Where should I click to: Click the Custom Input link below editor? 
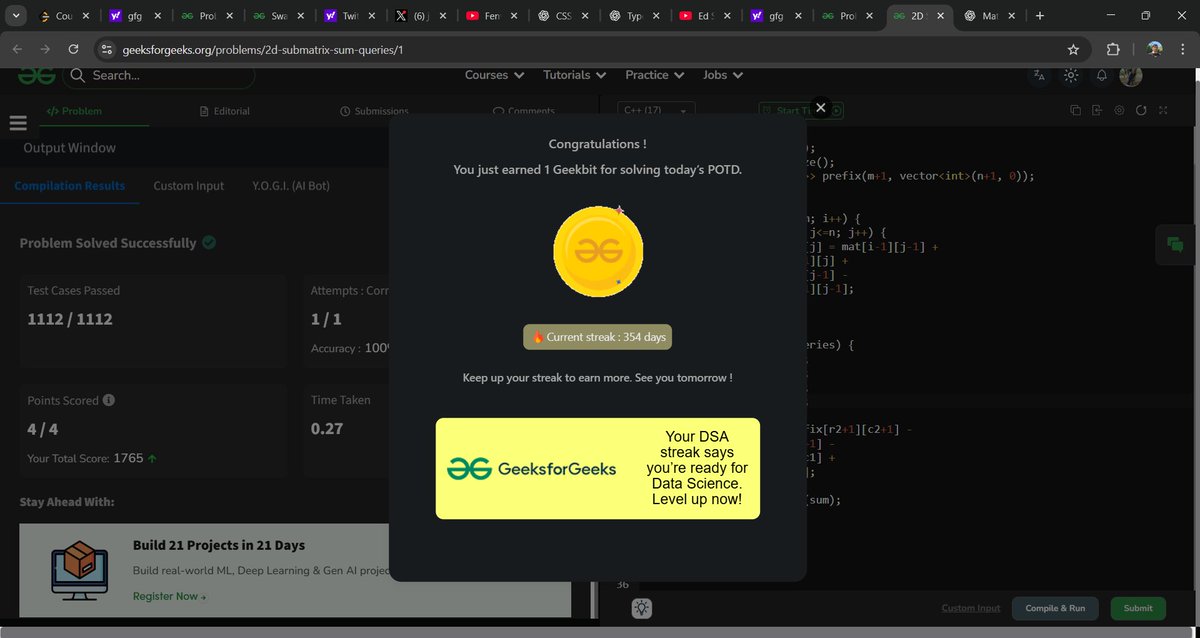(971, 608)
